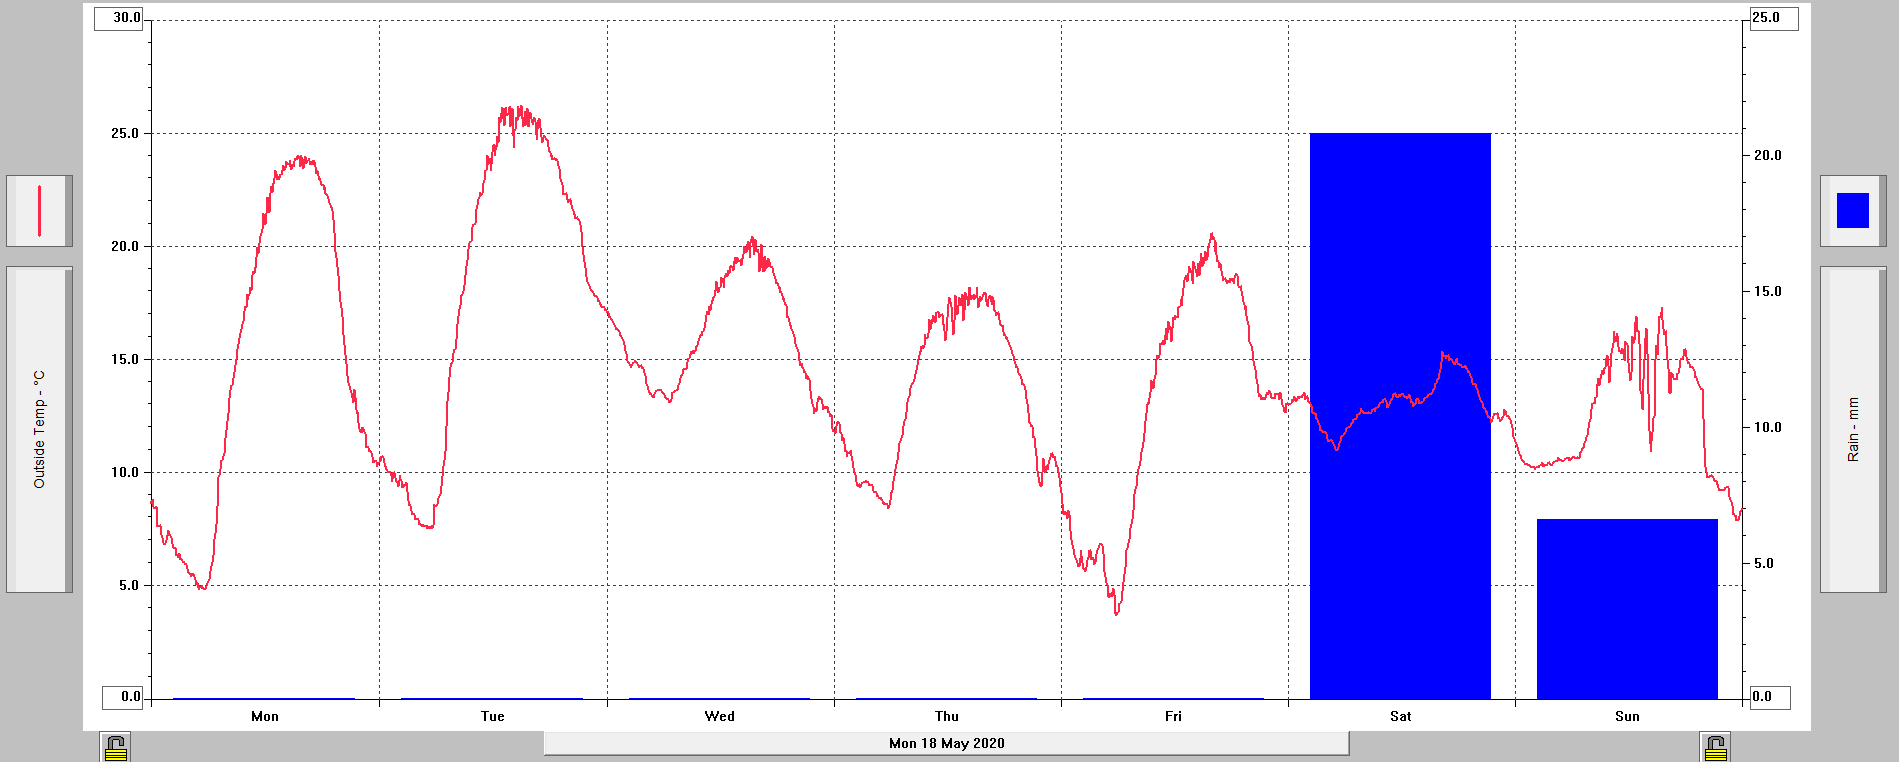This screenshot has height=762, width=1899.
Task: Click the Tue day label on axis
Action: point(492,716)
